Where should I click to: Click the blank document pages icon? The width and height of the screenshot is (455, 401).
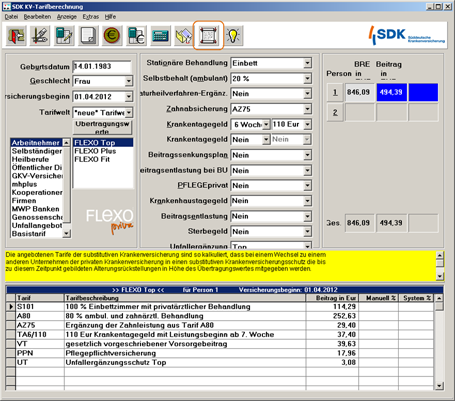pyautogui.click(x=88, y=35)
